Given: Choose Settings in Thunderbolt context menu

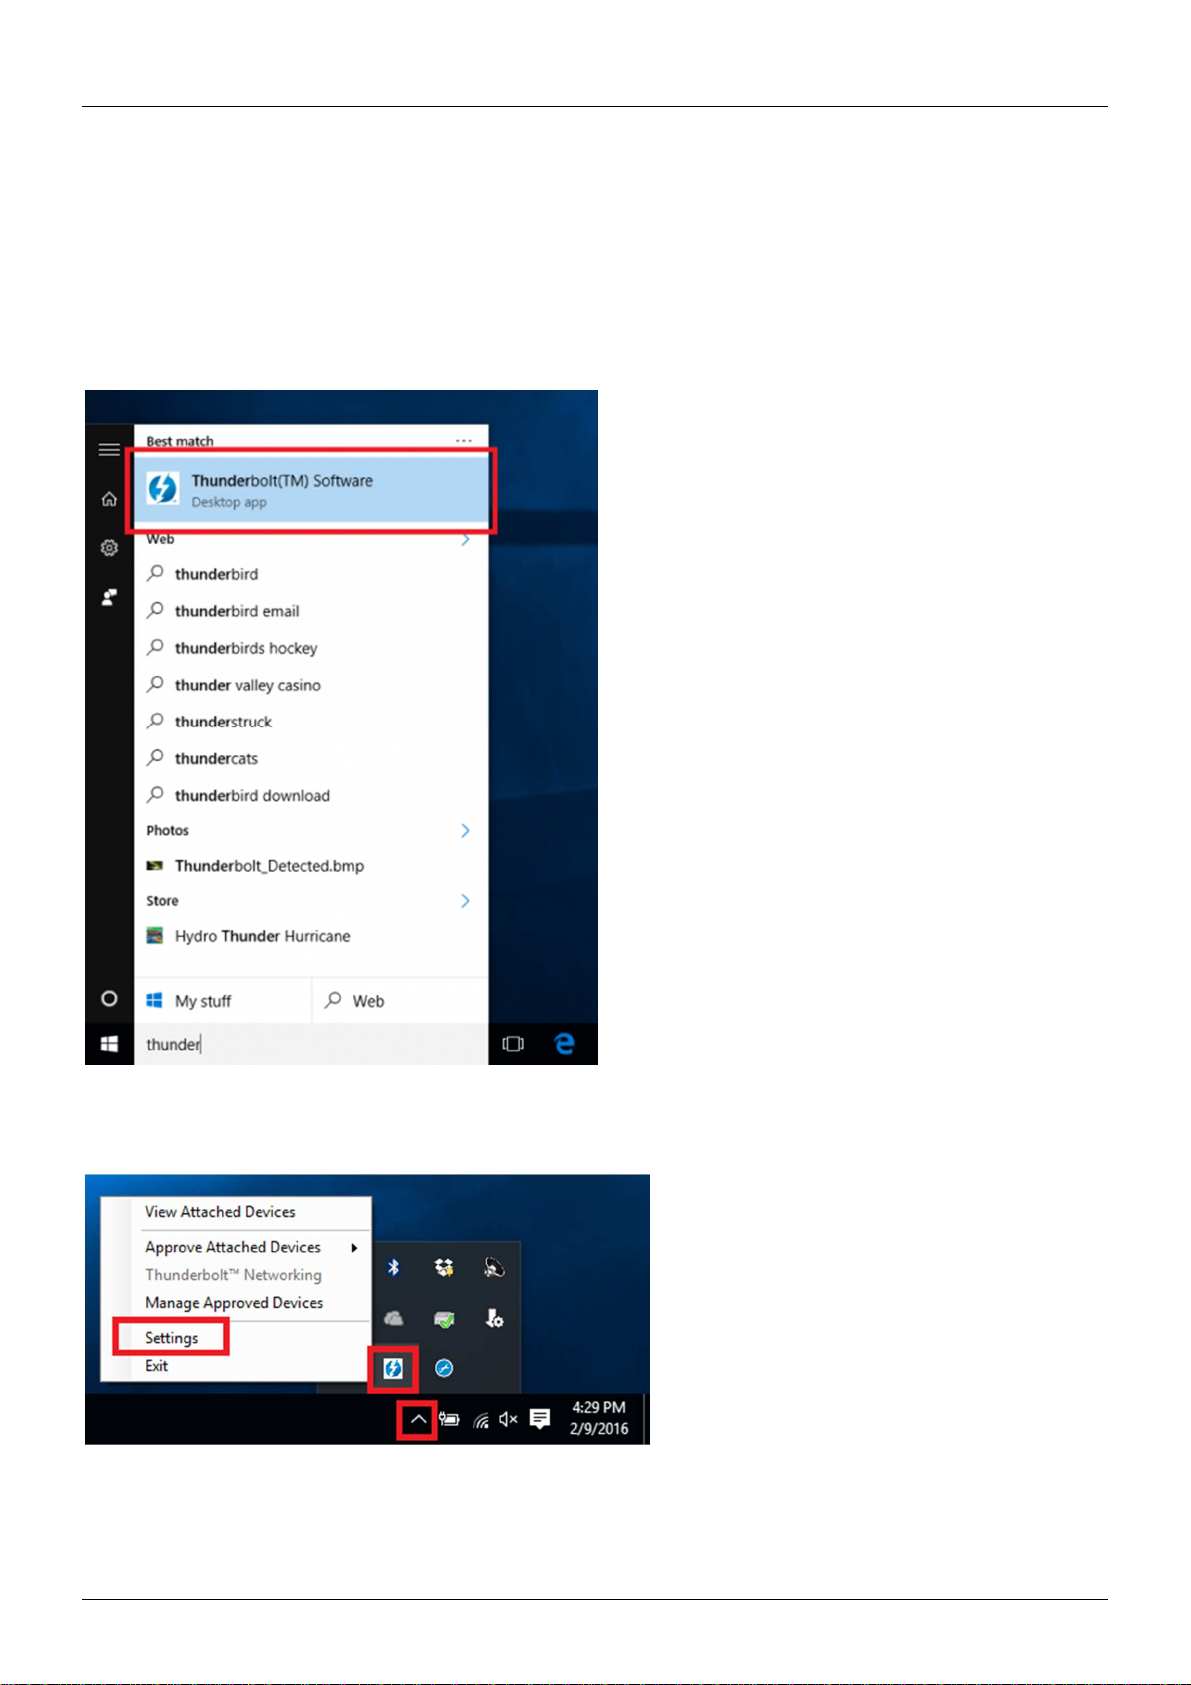Looking at the screenshot, I should click(x=171, y=1338).
